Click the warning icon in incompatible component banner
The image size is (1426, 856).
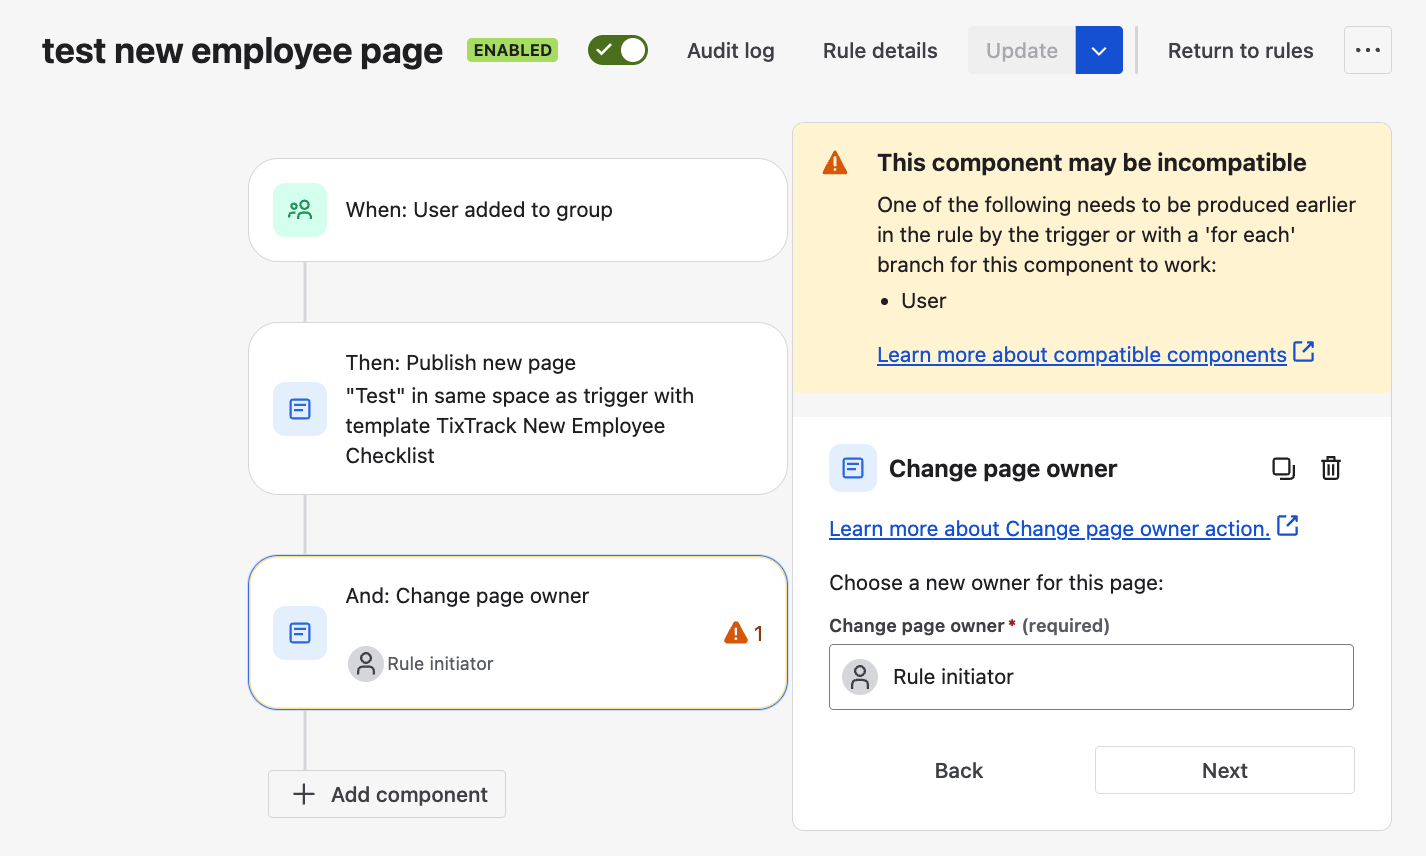pyautogui.click(x=835, y=163)
